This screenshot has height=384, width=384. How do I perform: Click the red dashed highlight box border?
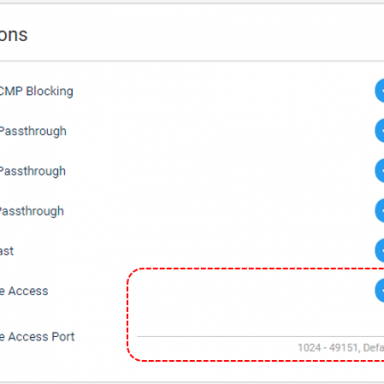(128, 315)
